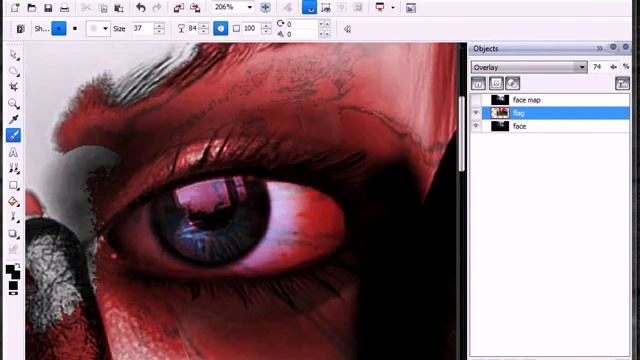
Task: Create a new document
Action: click(x=15, y=7)
